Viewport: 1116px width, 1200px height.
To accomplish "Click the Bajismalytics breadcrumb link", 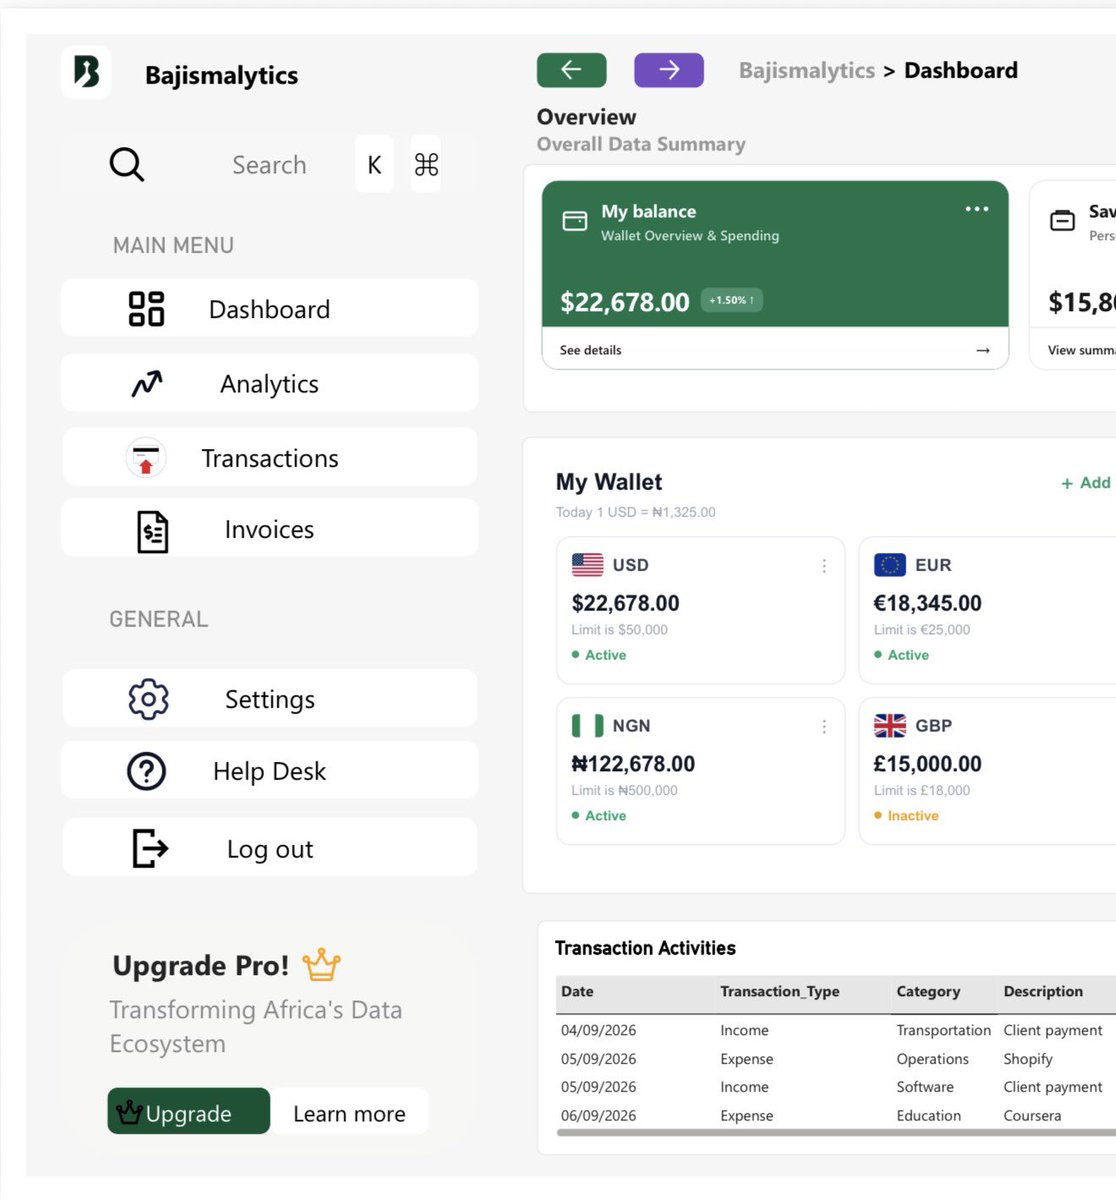I will click(x=807, y=70).
